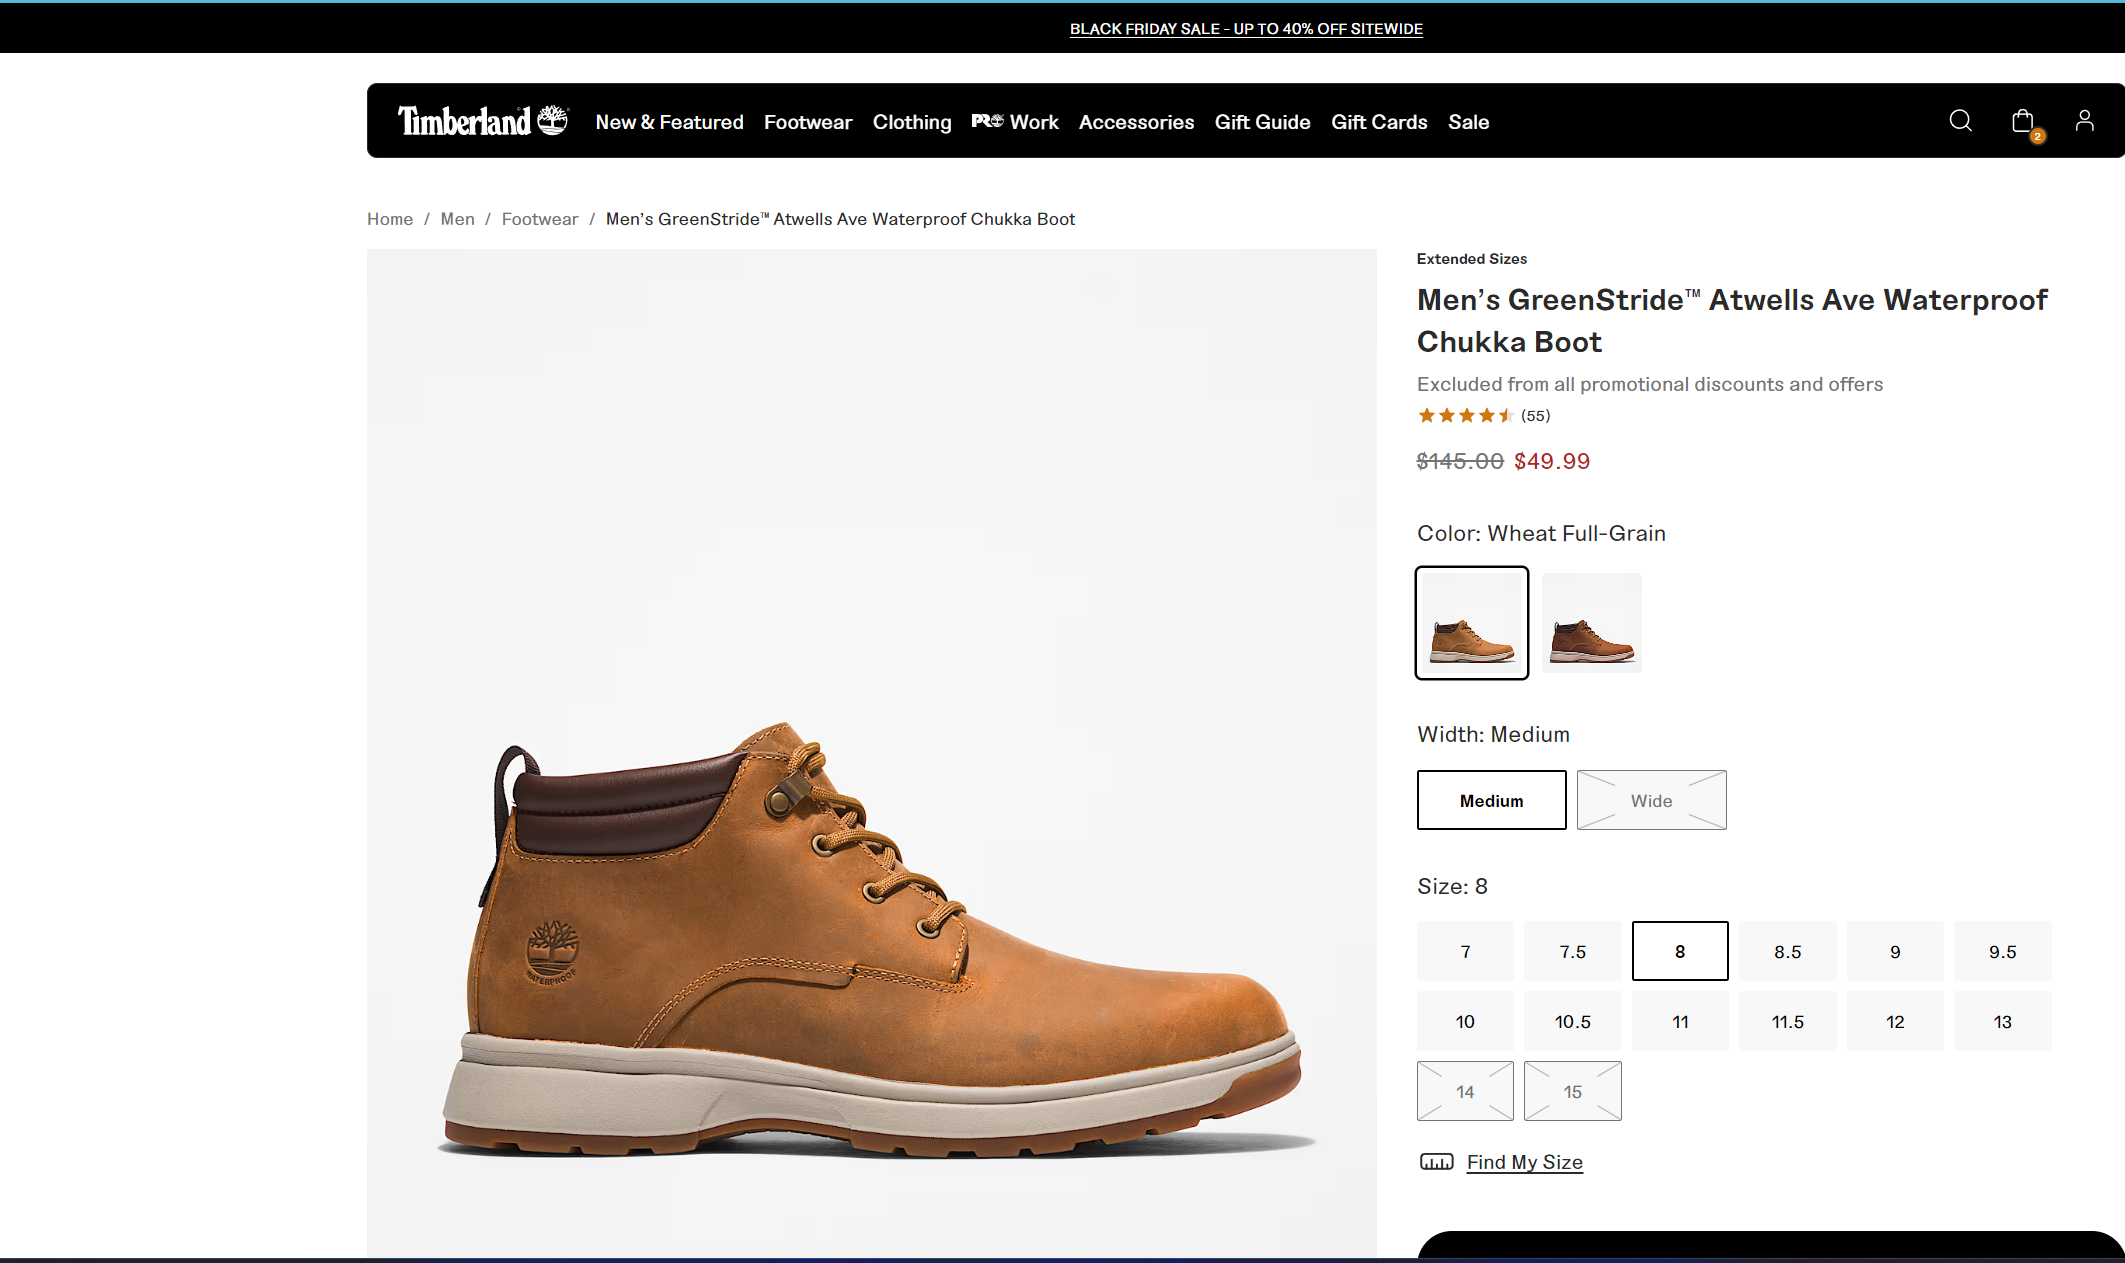Image resolution: width=2125 pixels, height=1263 pixels.
Task: Click the $49.99 sale price
Action: click(x=1551, y=461)
